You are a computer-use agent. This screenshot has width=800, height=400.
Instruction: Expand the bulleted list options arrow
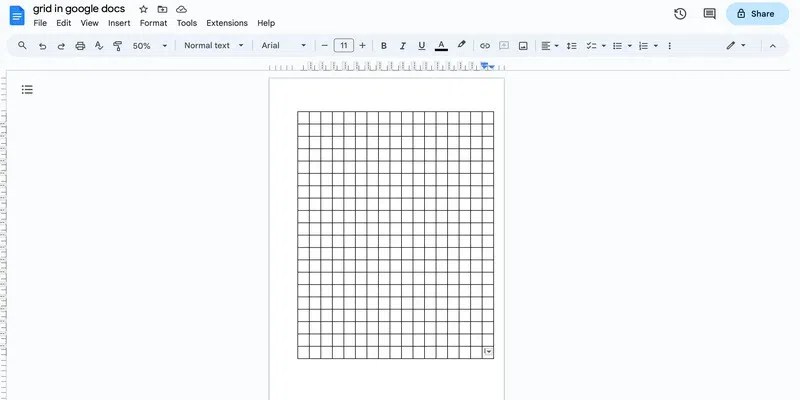630,46
